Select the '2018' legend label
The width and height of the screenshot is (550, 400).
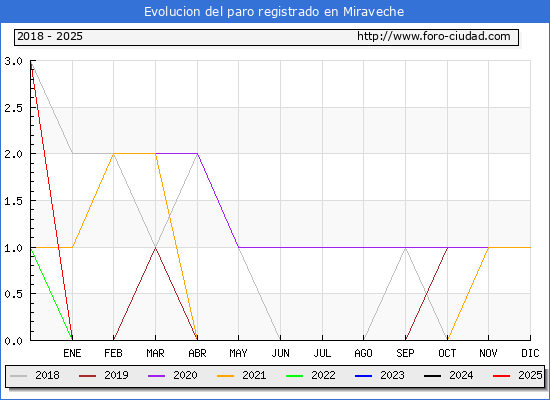pos(47,375)
